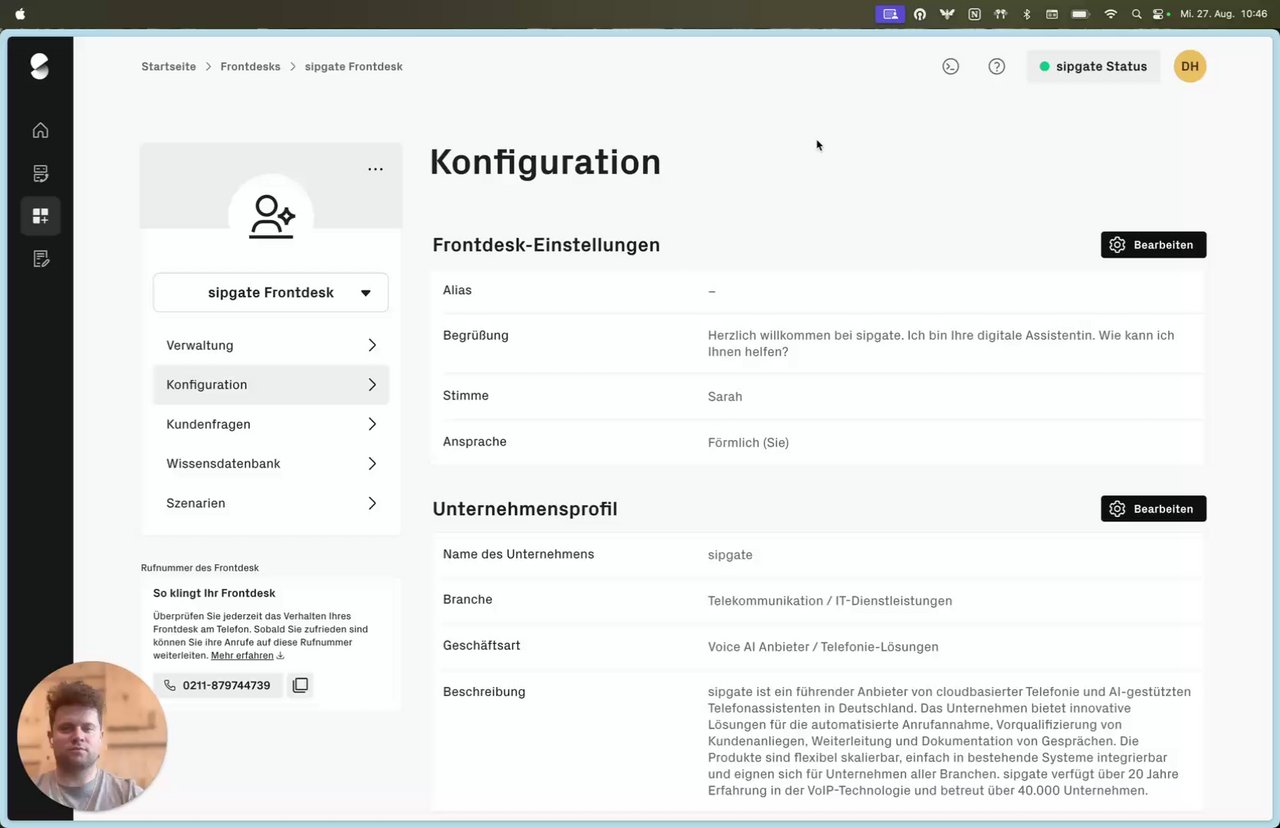Click the Stimme value Sarah
1280x828 pixels.
tap(725, 397)
